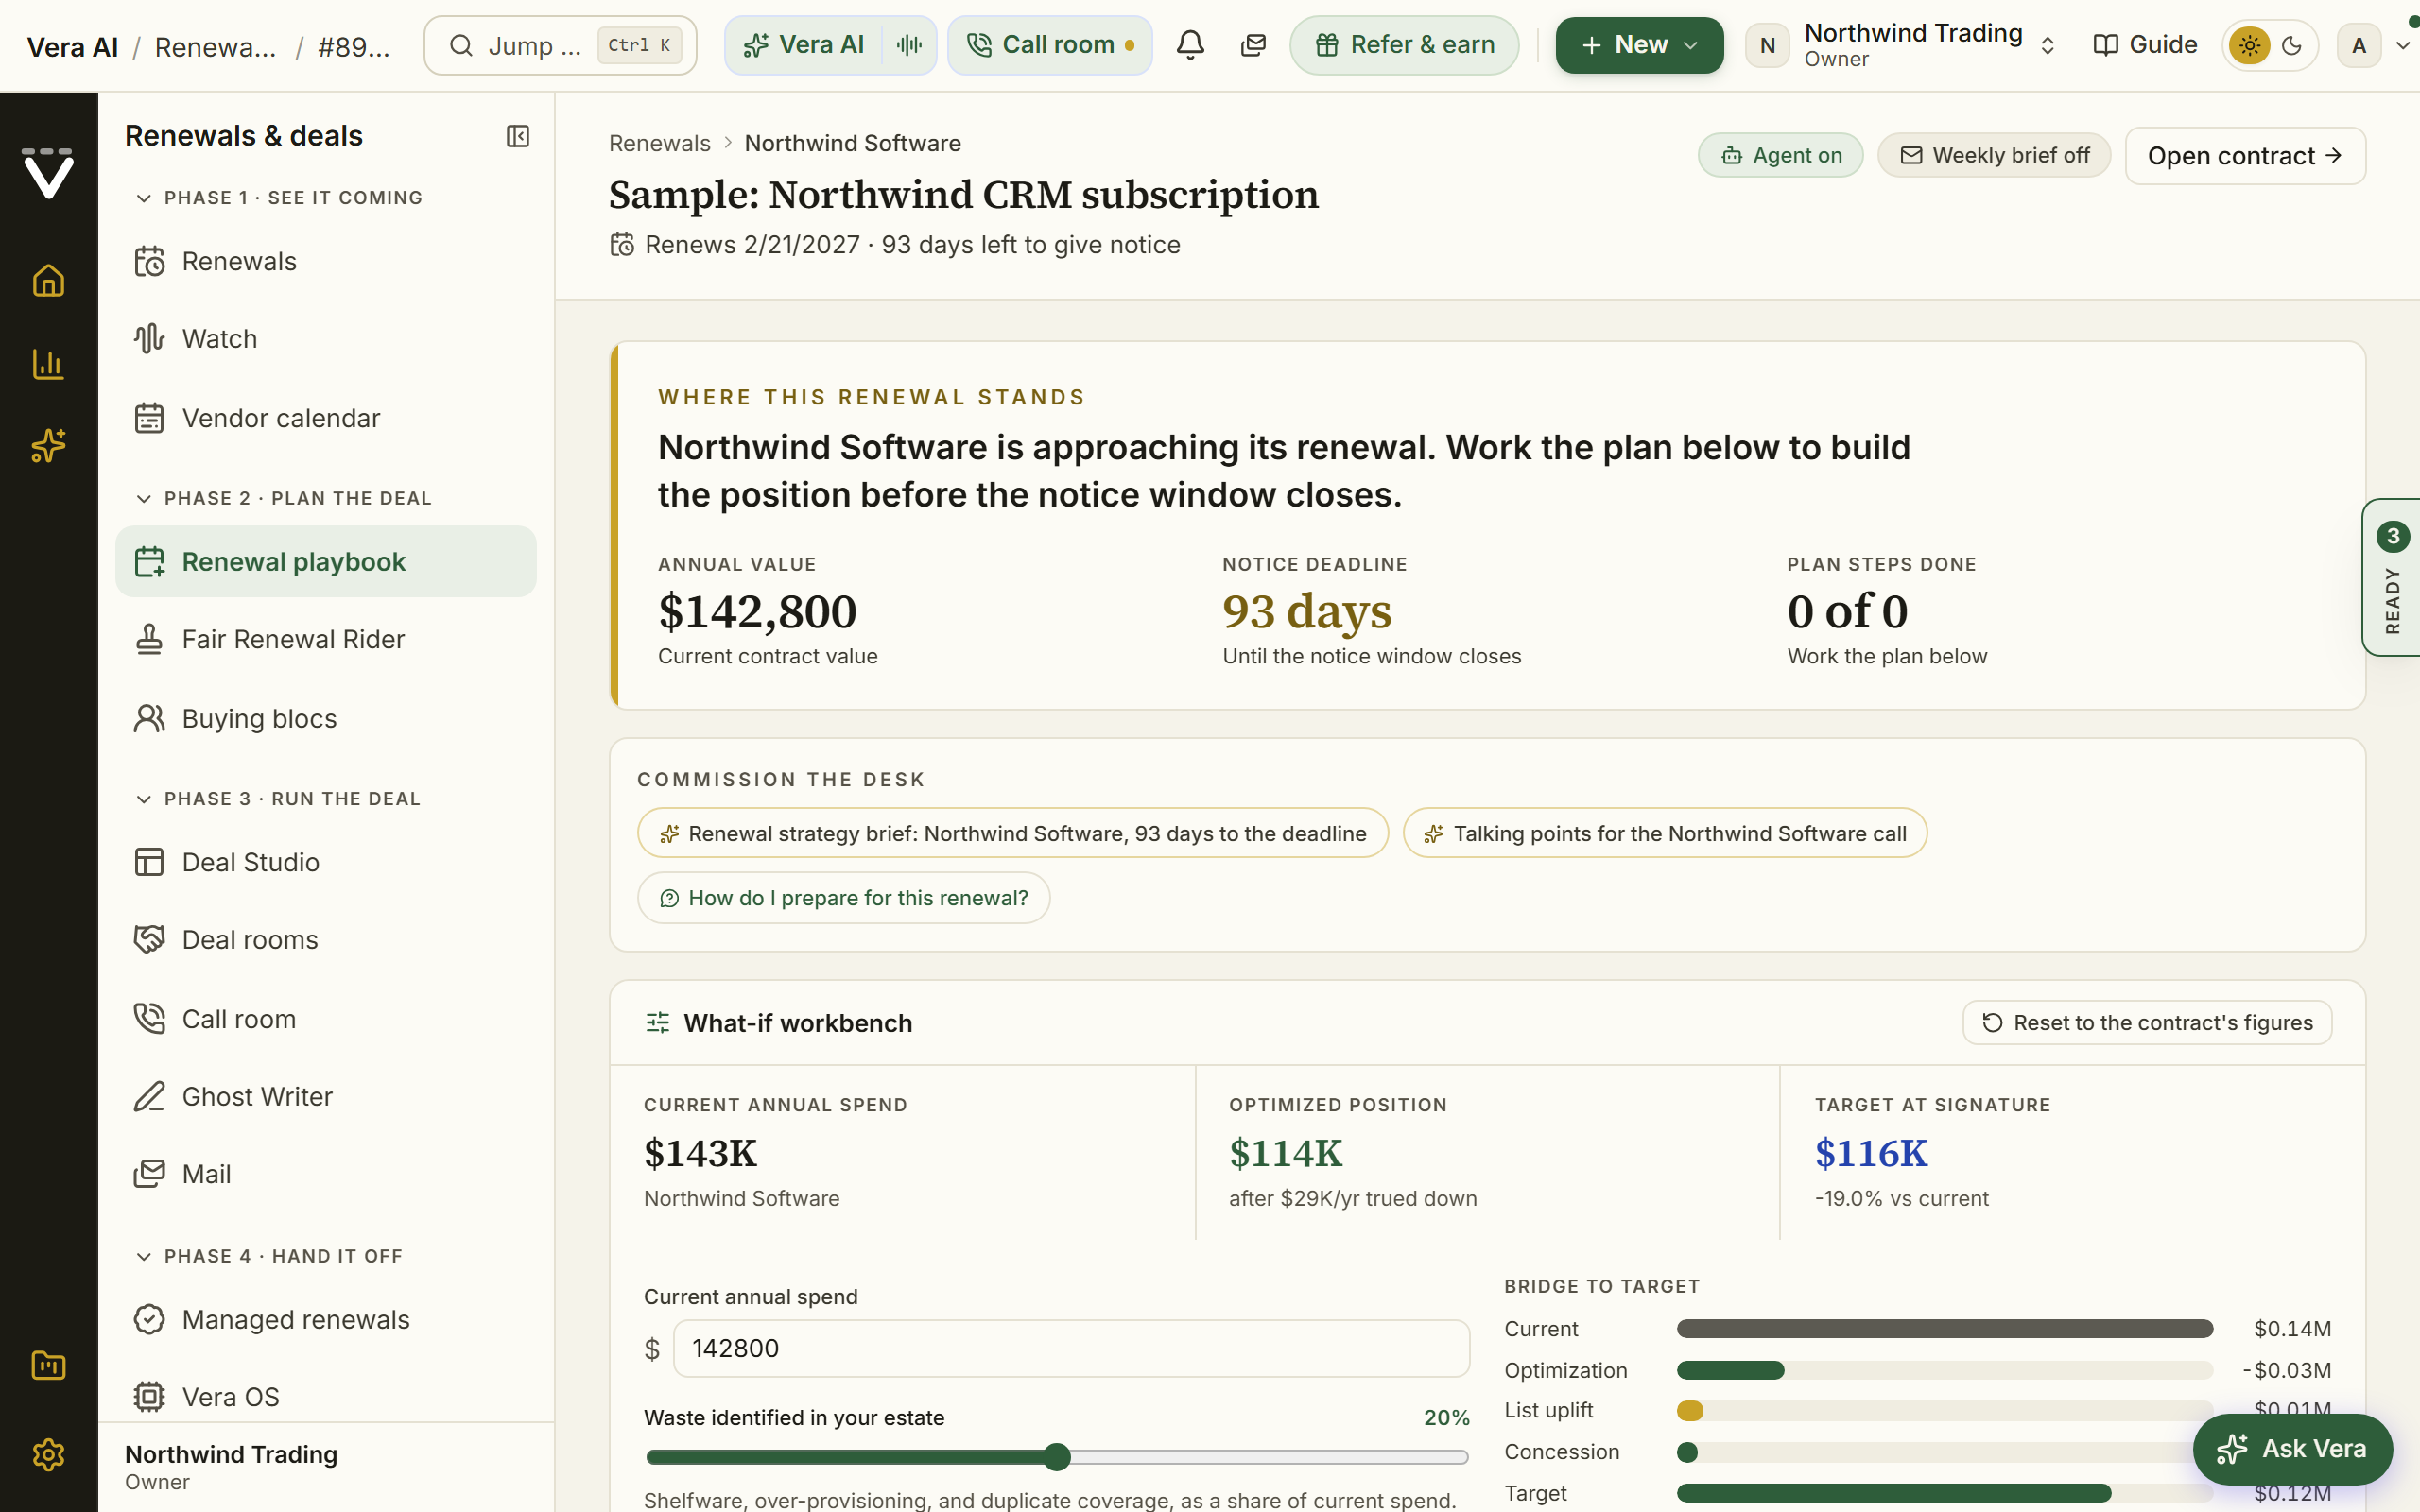Click Talking points for the Northwind call
Image resolution: width=2420 pixels, height=1512 pixels.
pyautogui.click(x=1665, y=834)
